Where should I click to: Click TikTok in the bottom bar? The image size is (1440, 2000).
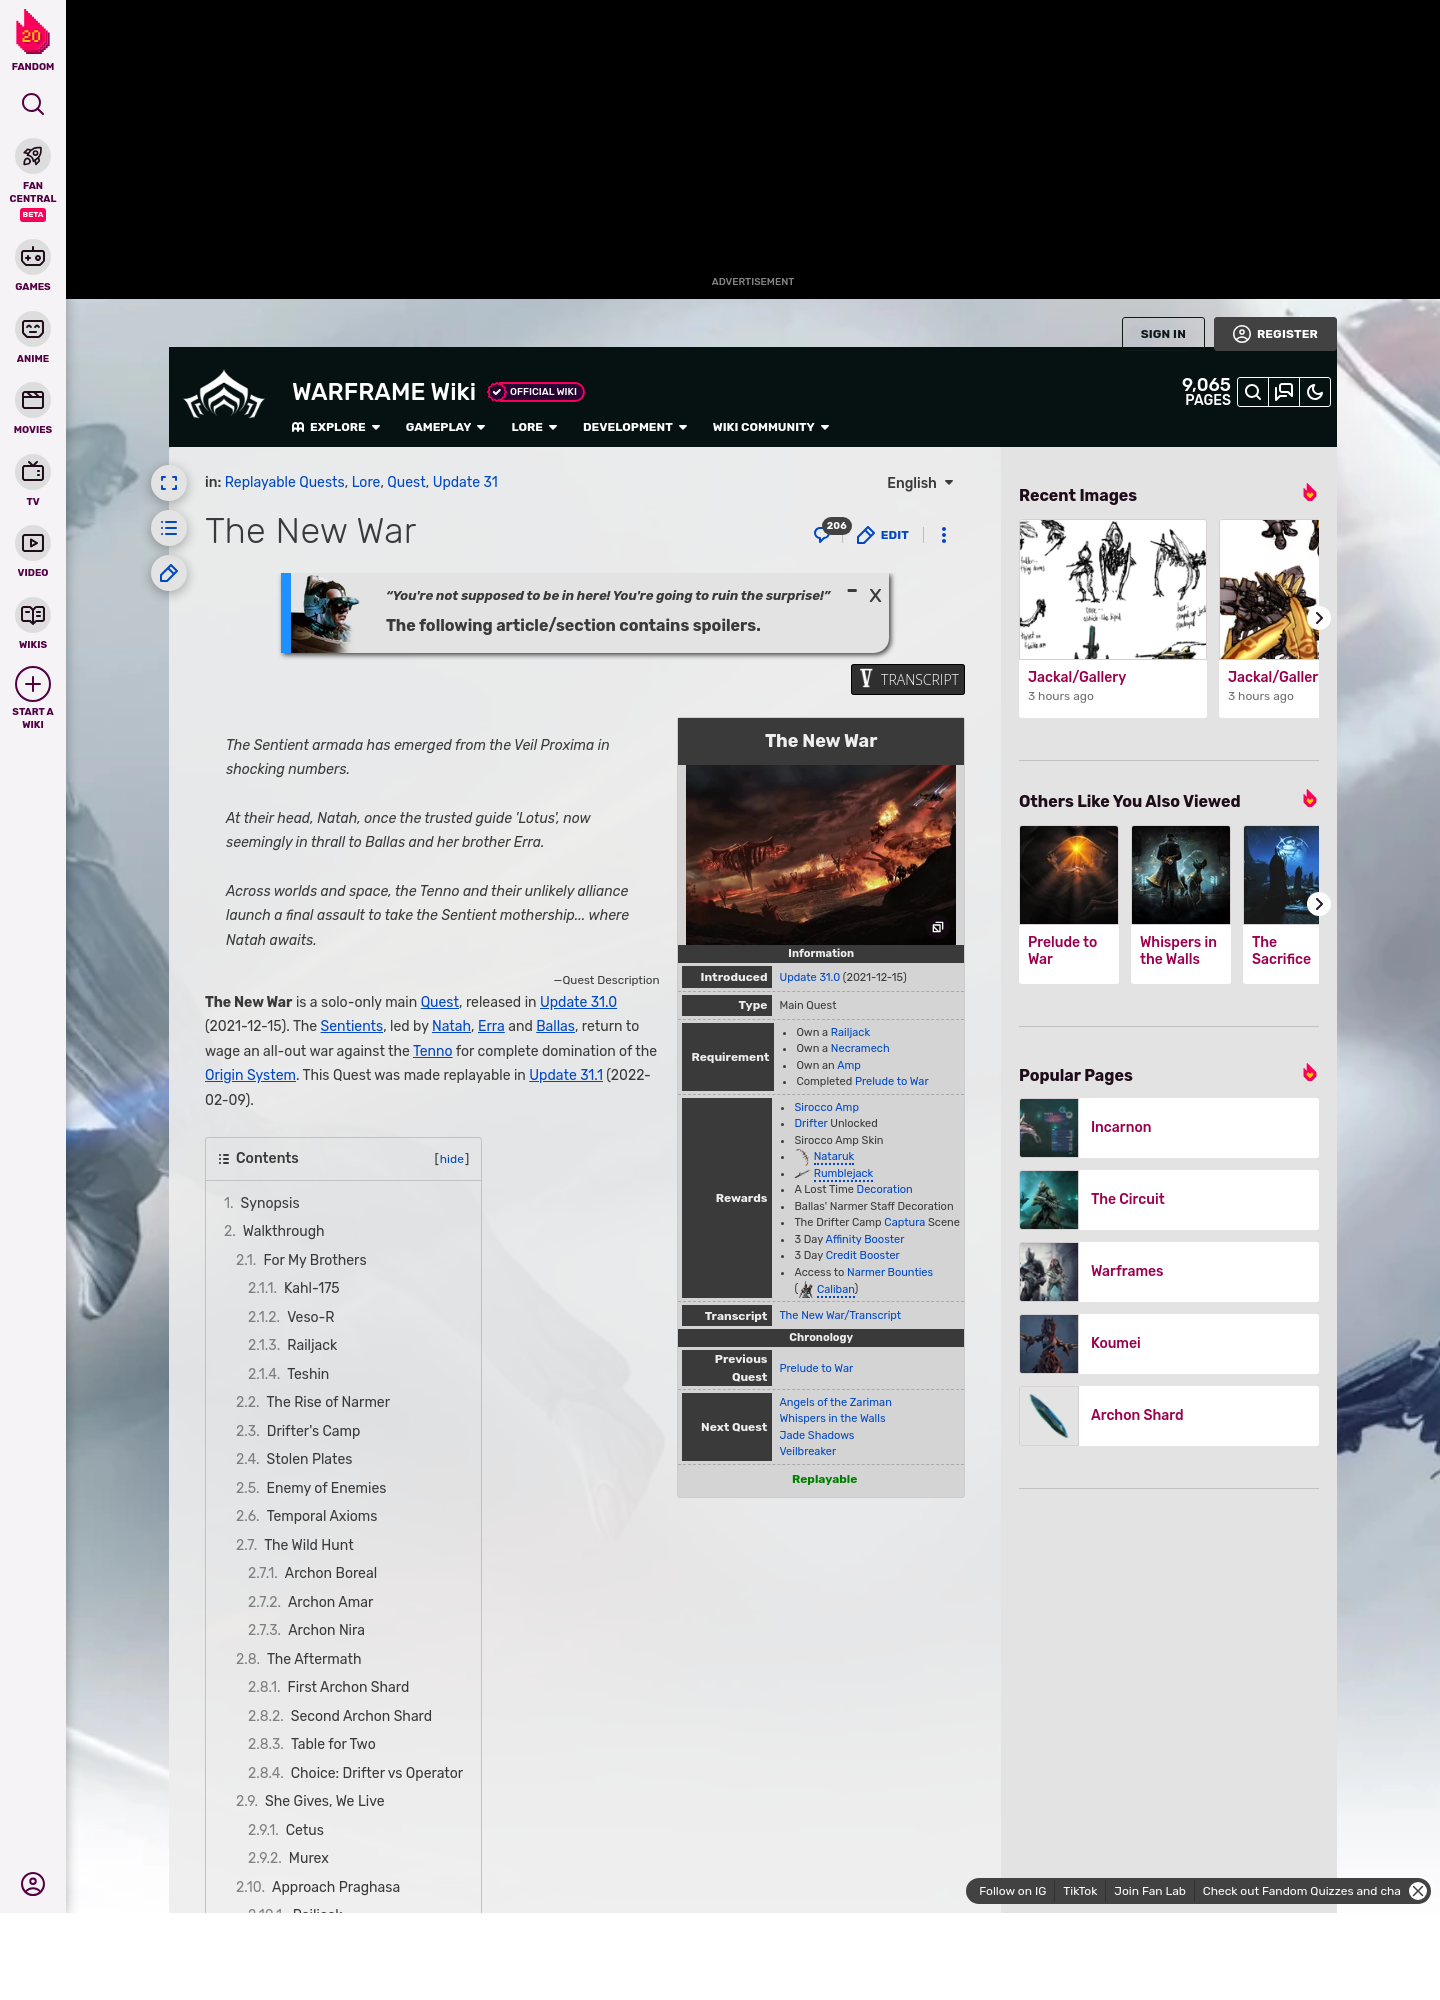coord(1080,1891)
